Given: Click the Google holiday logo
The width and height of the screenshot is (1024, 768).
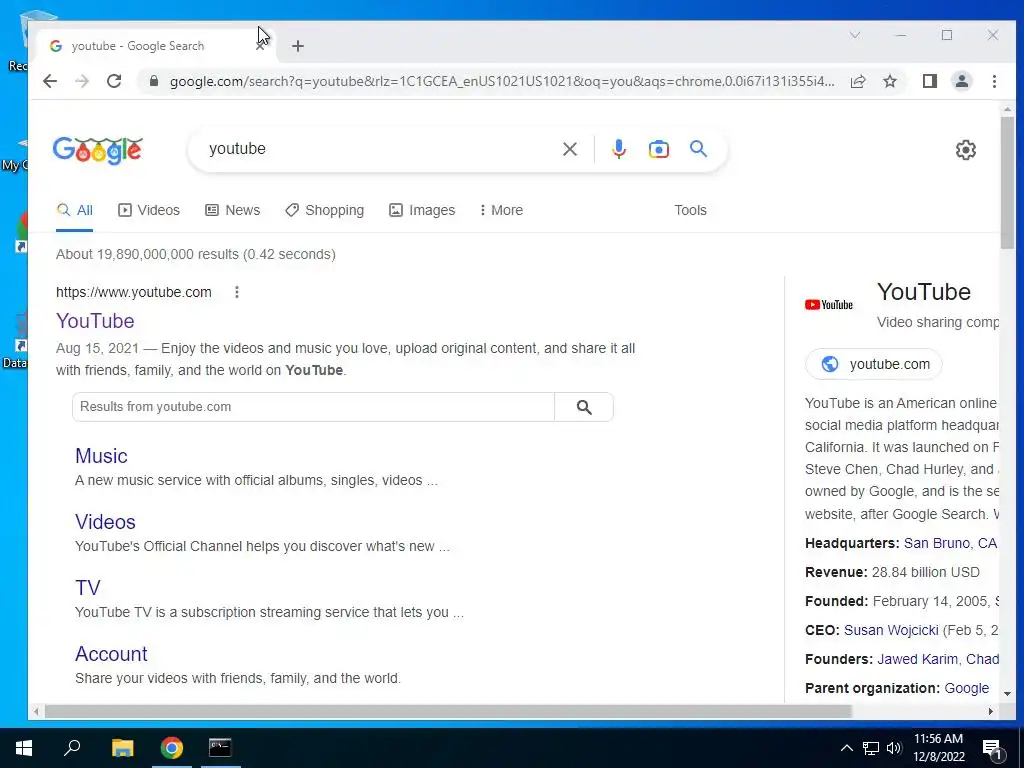Looking at the screenshot, I should click(97, 150).
